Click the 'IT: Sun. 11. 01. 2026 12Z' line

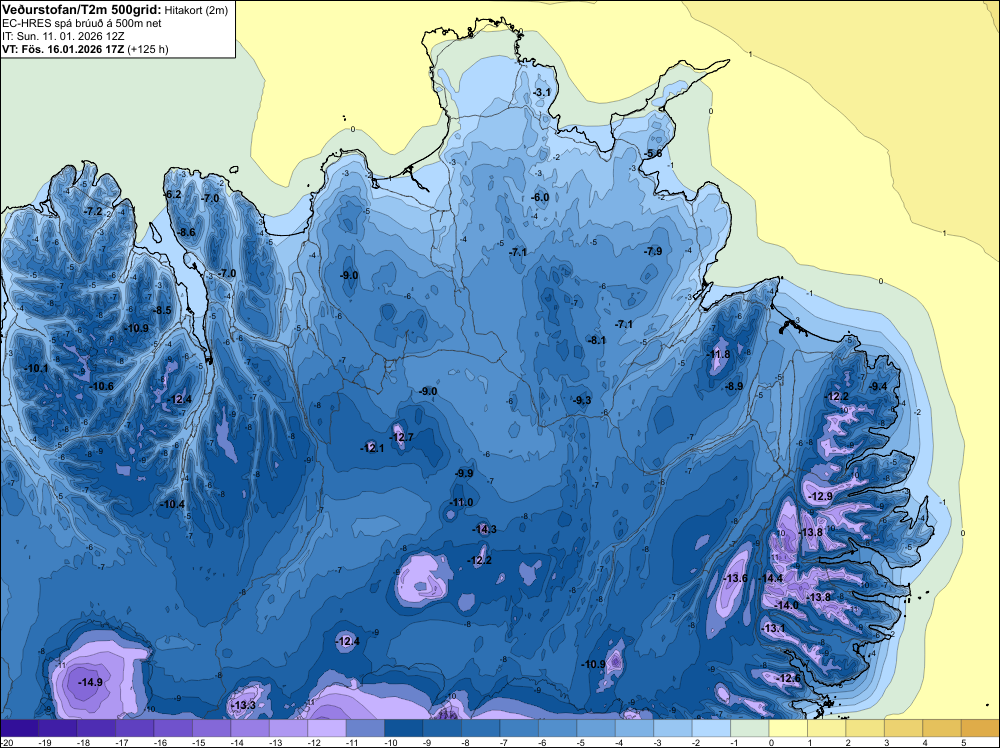pos(63,36)
